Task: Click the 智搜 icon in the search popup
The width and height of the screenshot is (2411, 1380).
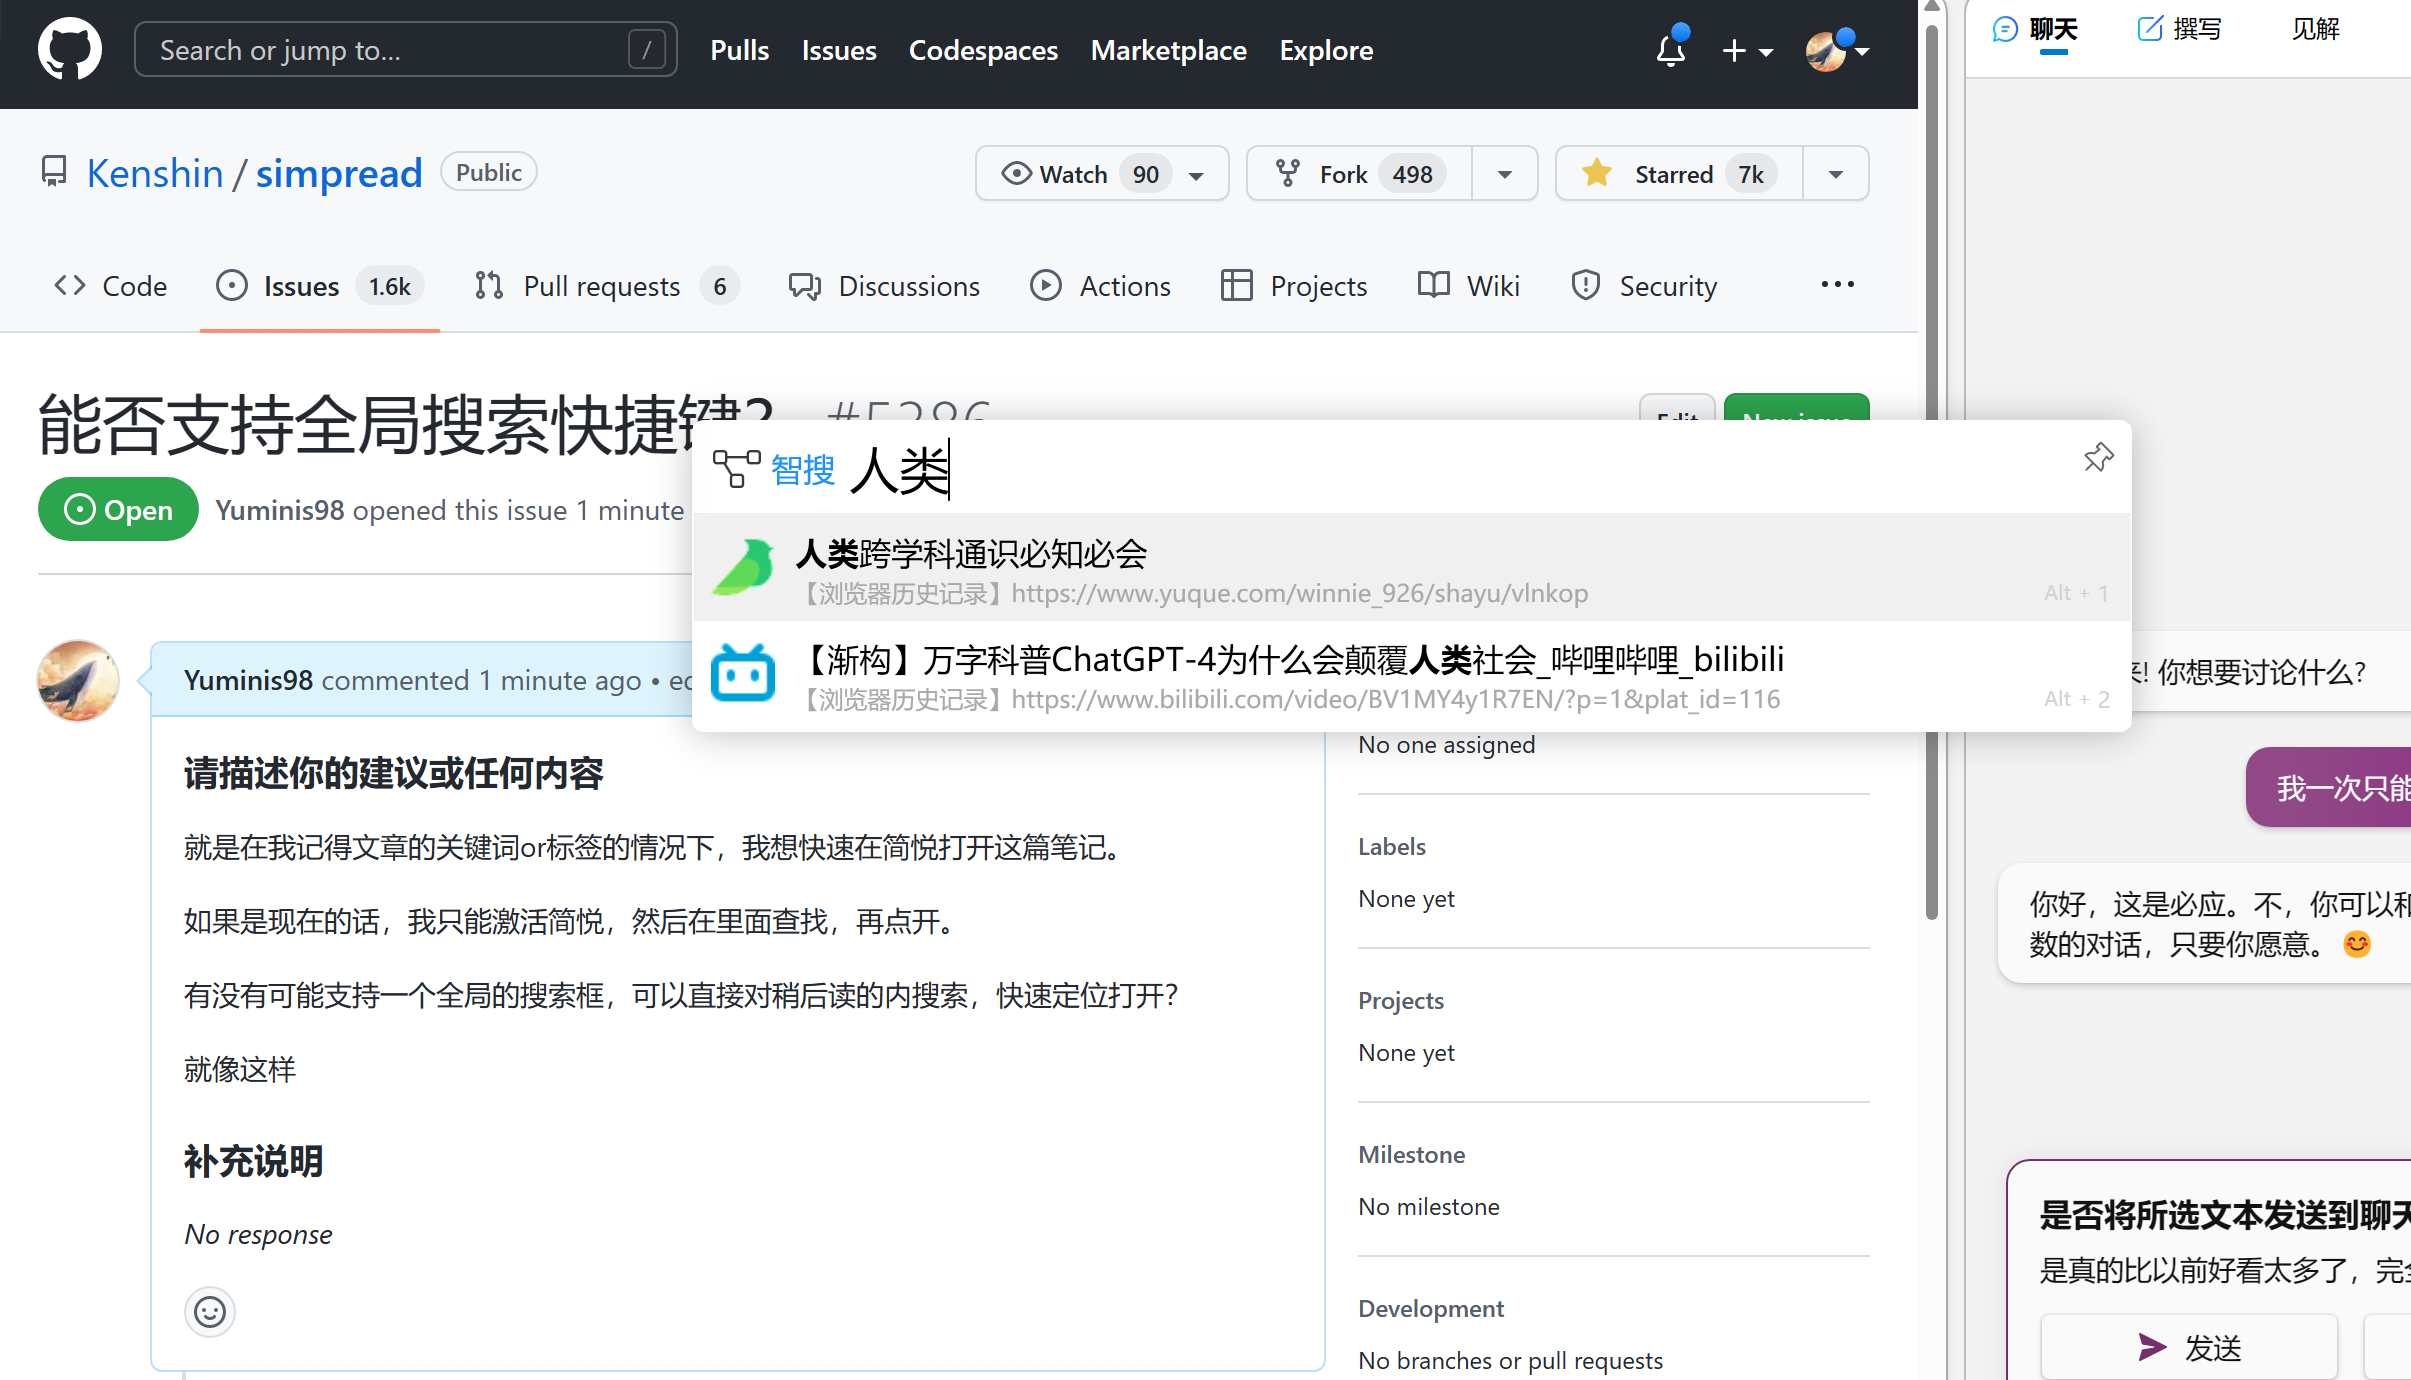Action: 737,468
